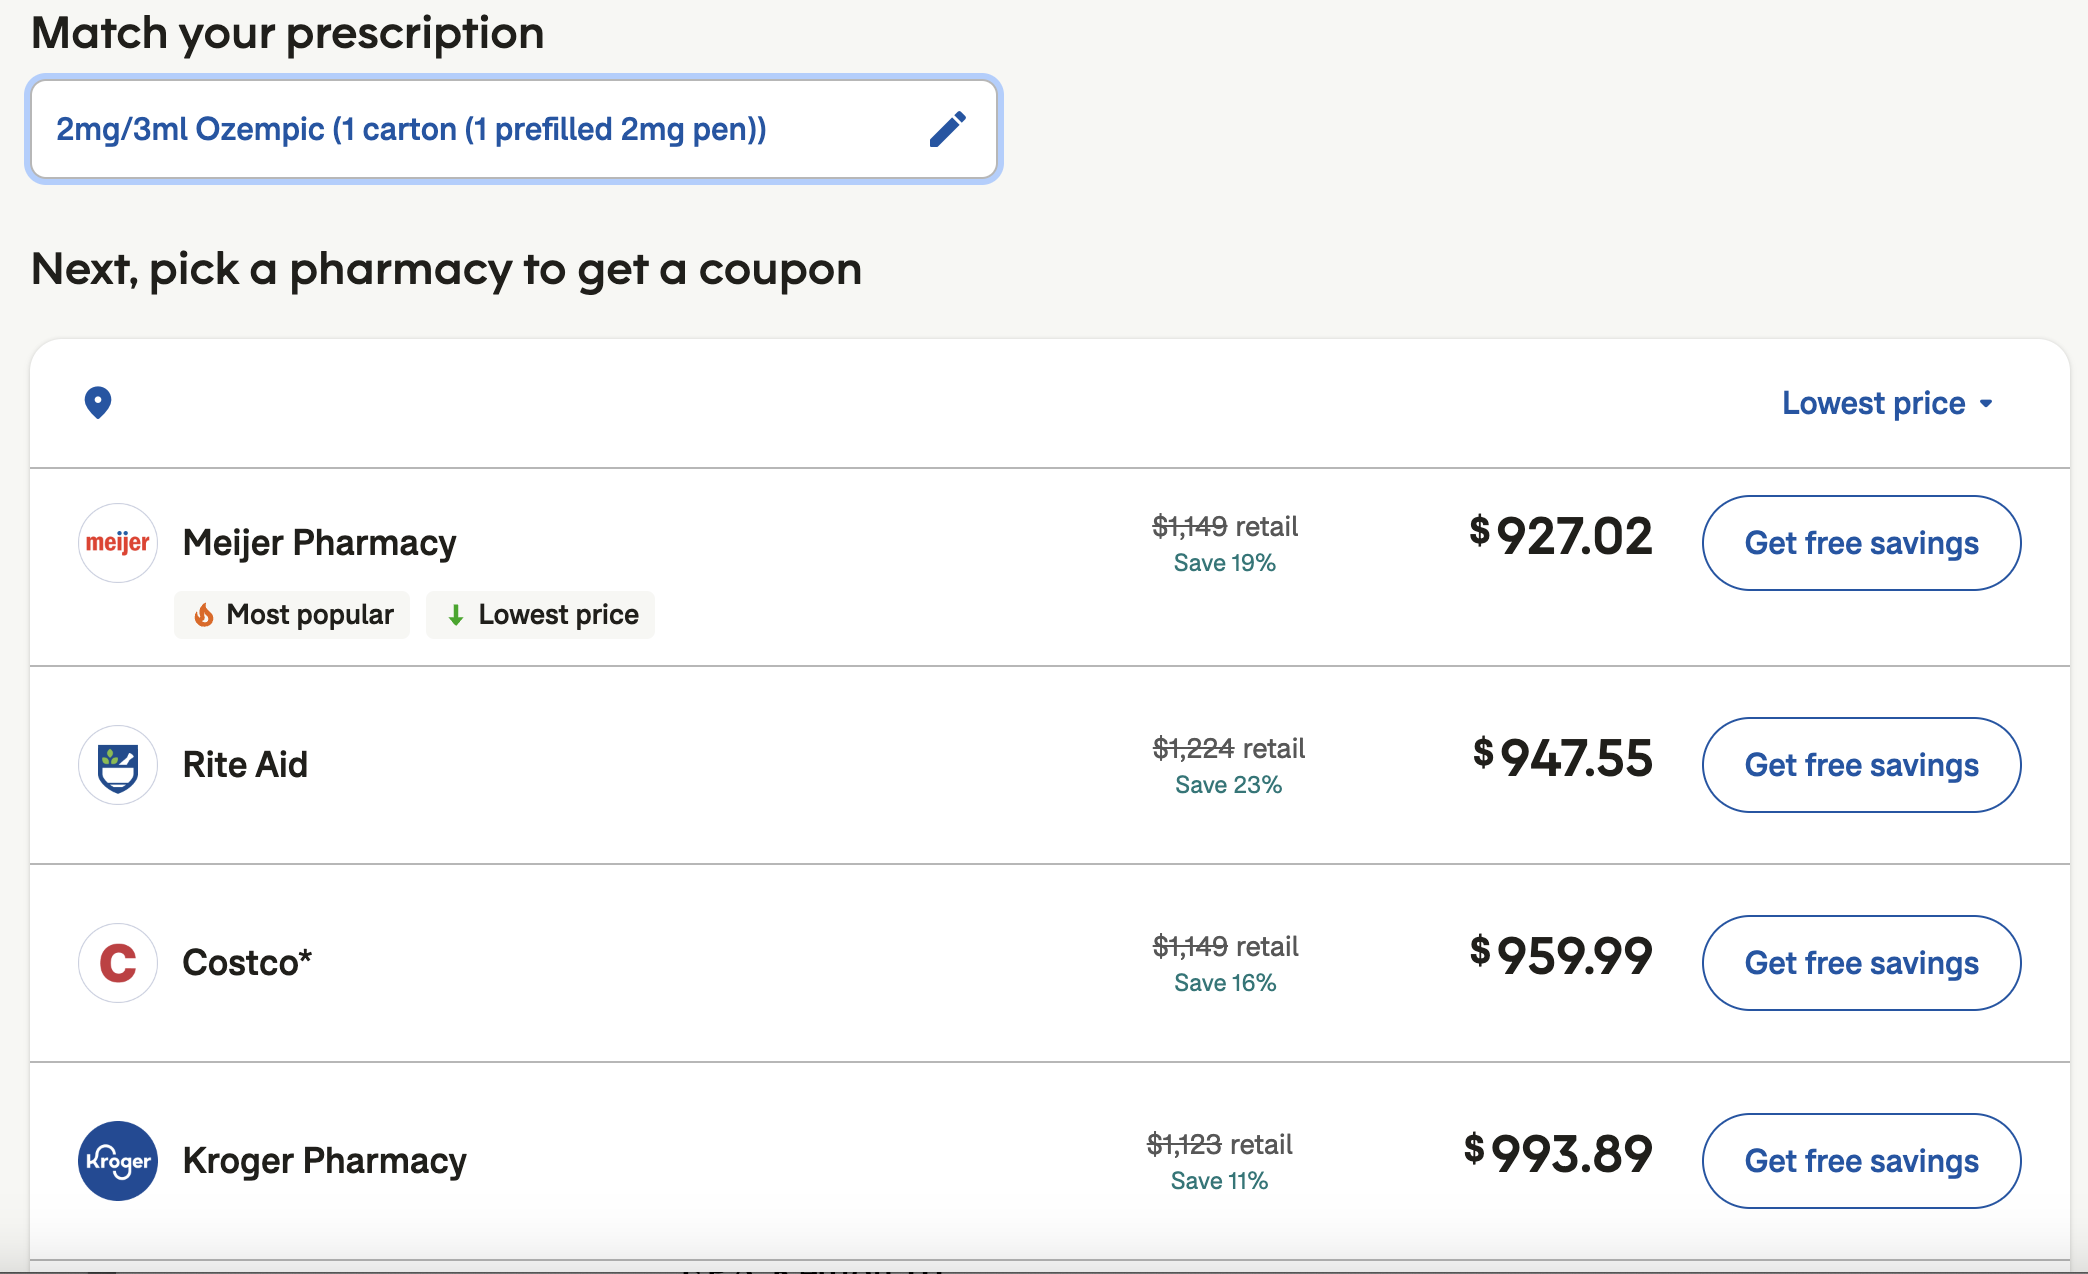Image resolution: width=2088 pixels, height=1274 pixels.
Task: Select the Meijer Pharmacy name
Action: click(319, 543)
